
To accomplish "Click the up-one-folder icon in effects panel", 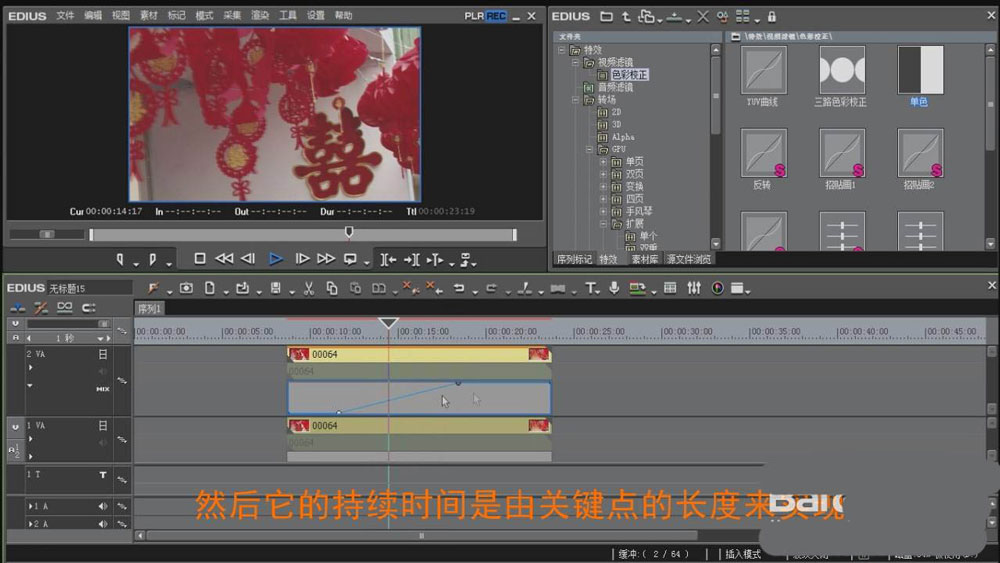I will coord(626,17).
